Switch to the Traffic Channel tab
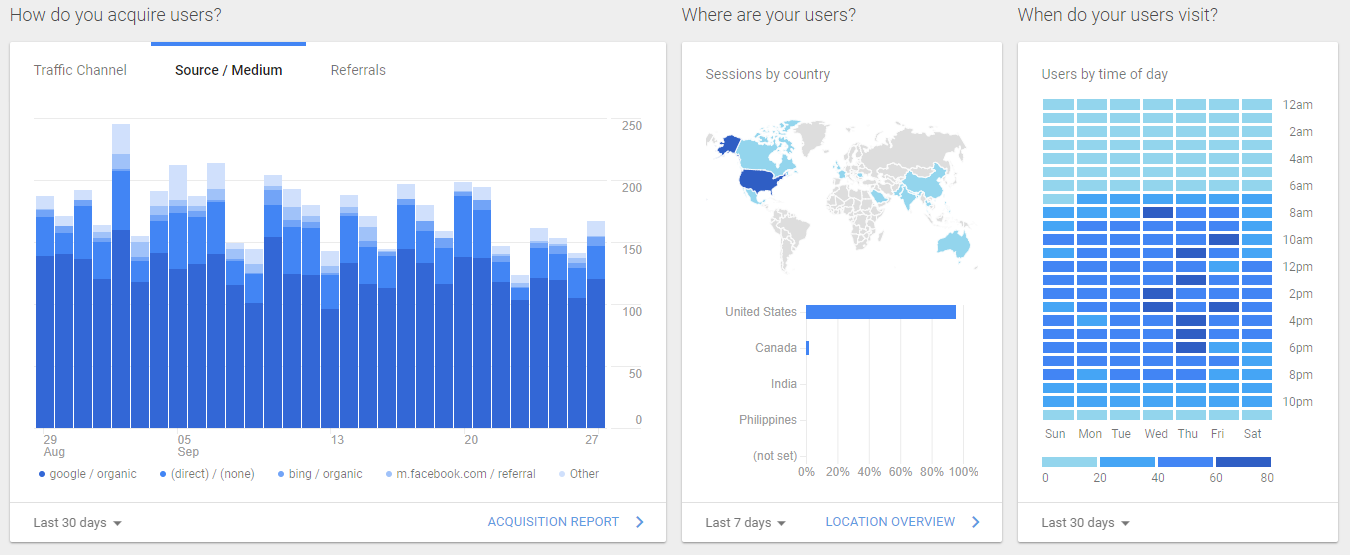 [x=80, y=70]
